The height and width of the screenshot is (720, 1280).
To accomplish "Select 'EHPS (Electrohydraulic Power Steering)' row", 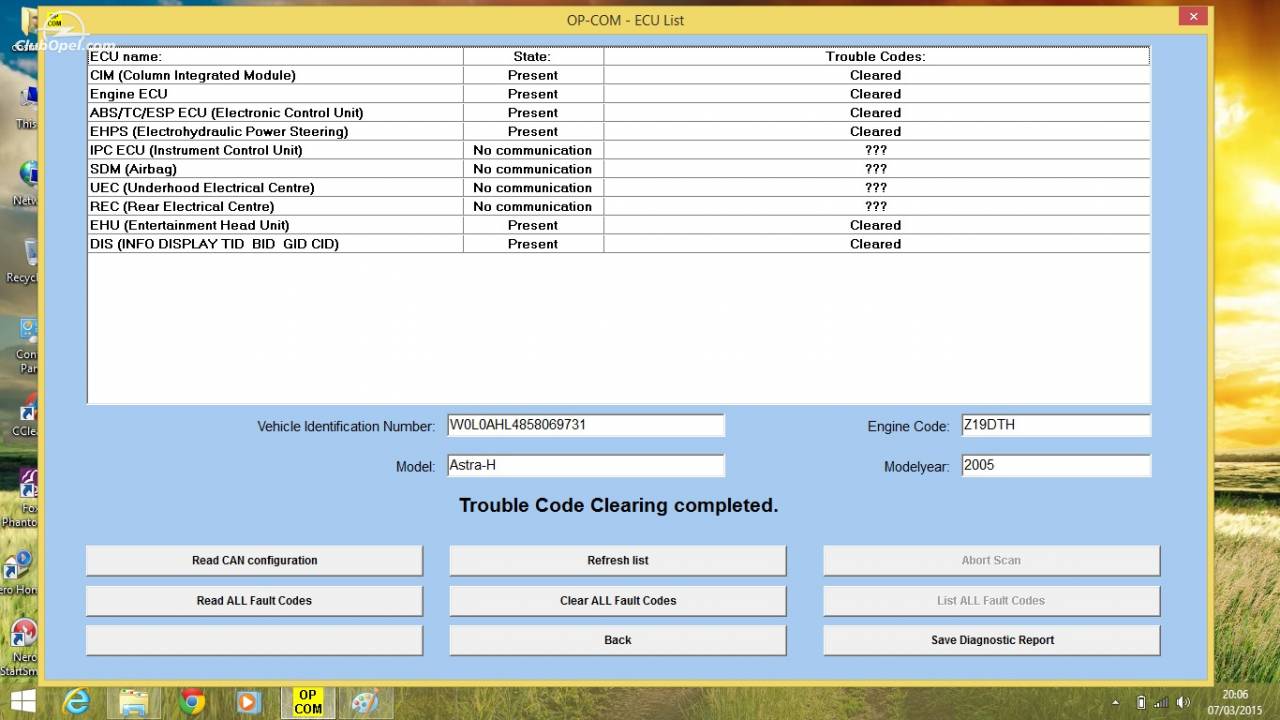I will (618, 131).
